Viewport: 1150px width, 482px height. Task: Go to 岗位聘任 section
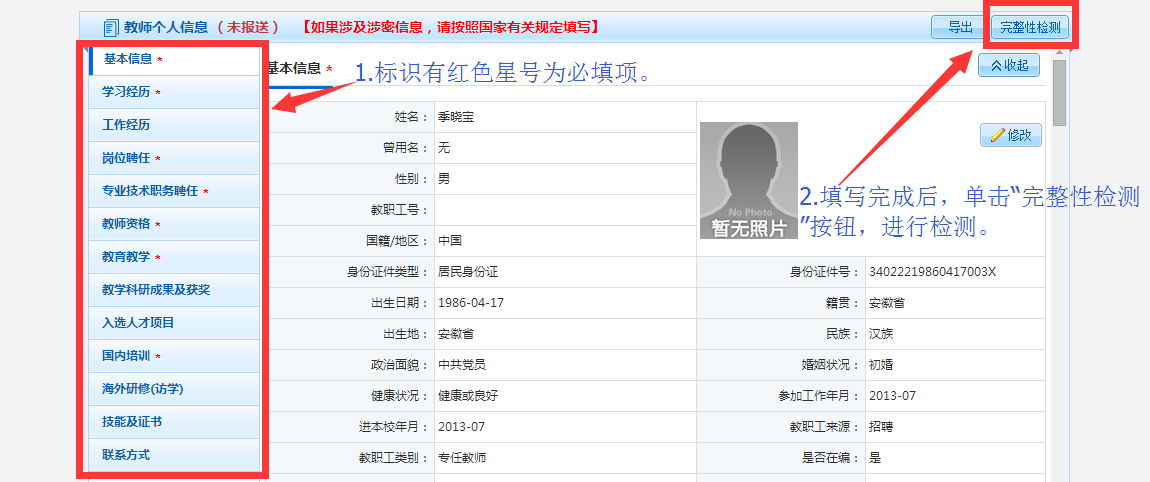coord(126,158)
